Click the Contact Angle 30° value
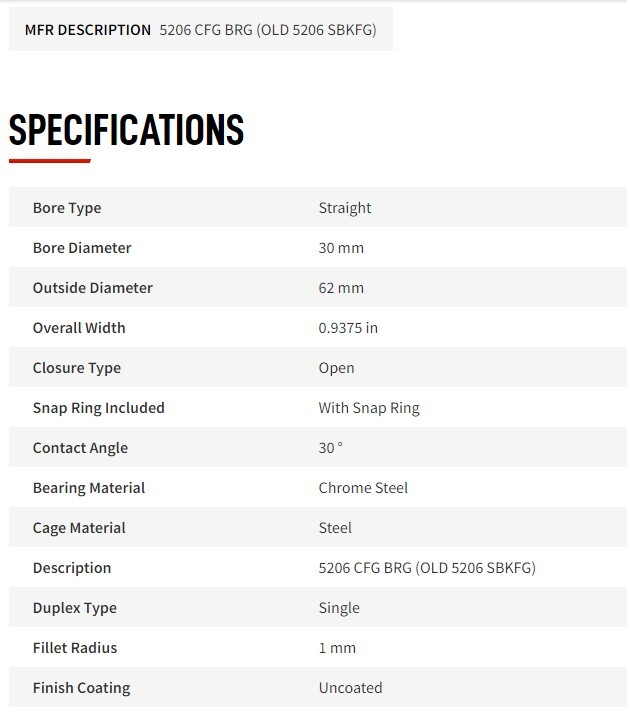 tap(330, 448)
